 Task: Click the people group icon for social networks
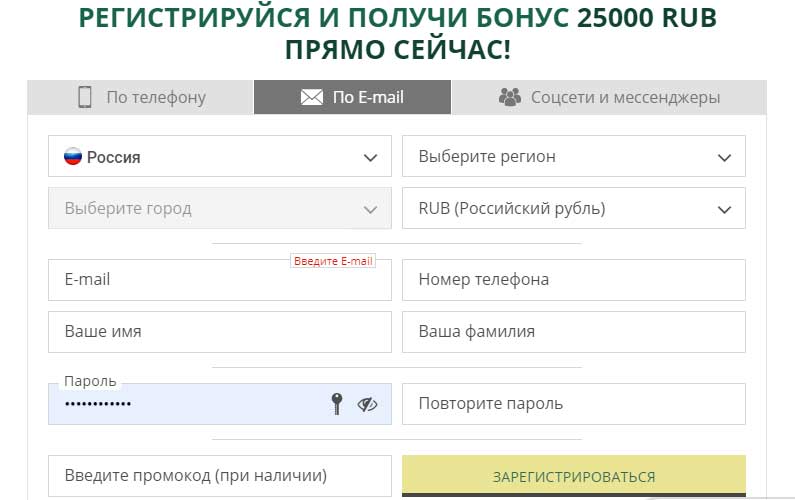[x=510, y=97]
